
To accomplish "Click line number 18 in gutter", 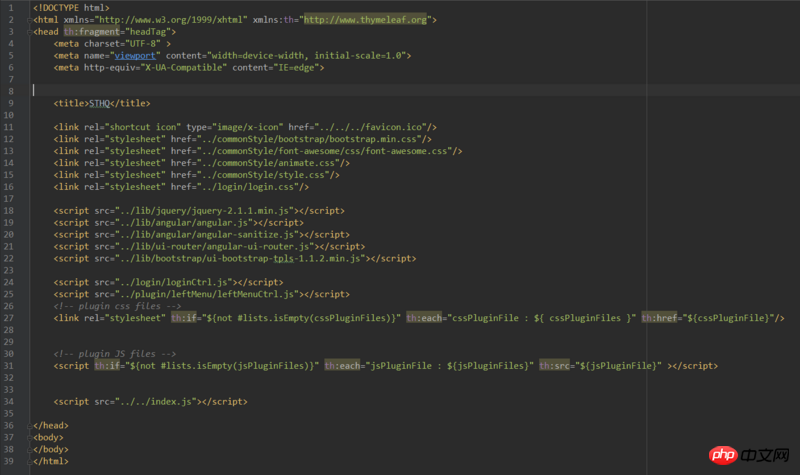I will tap(9, 211).
